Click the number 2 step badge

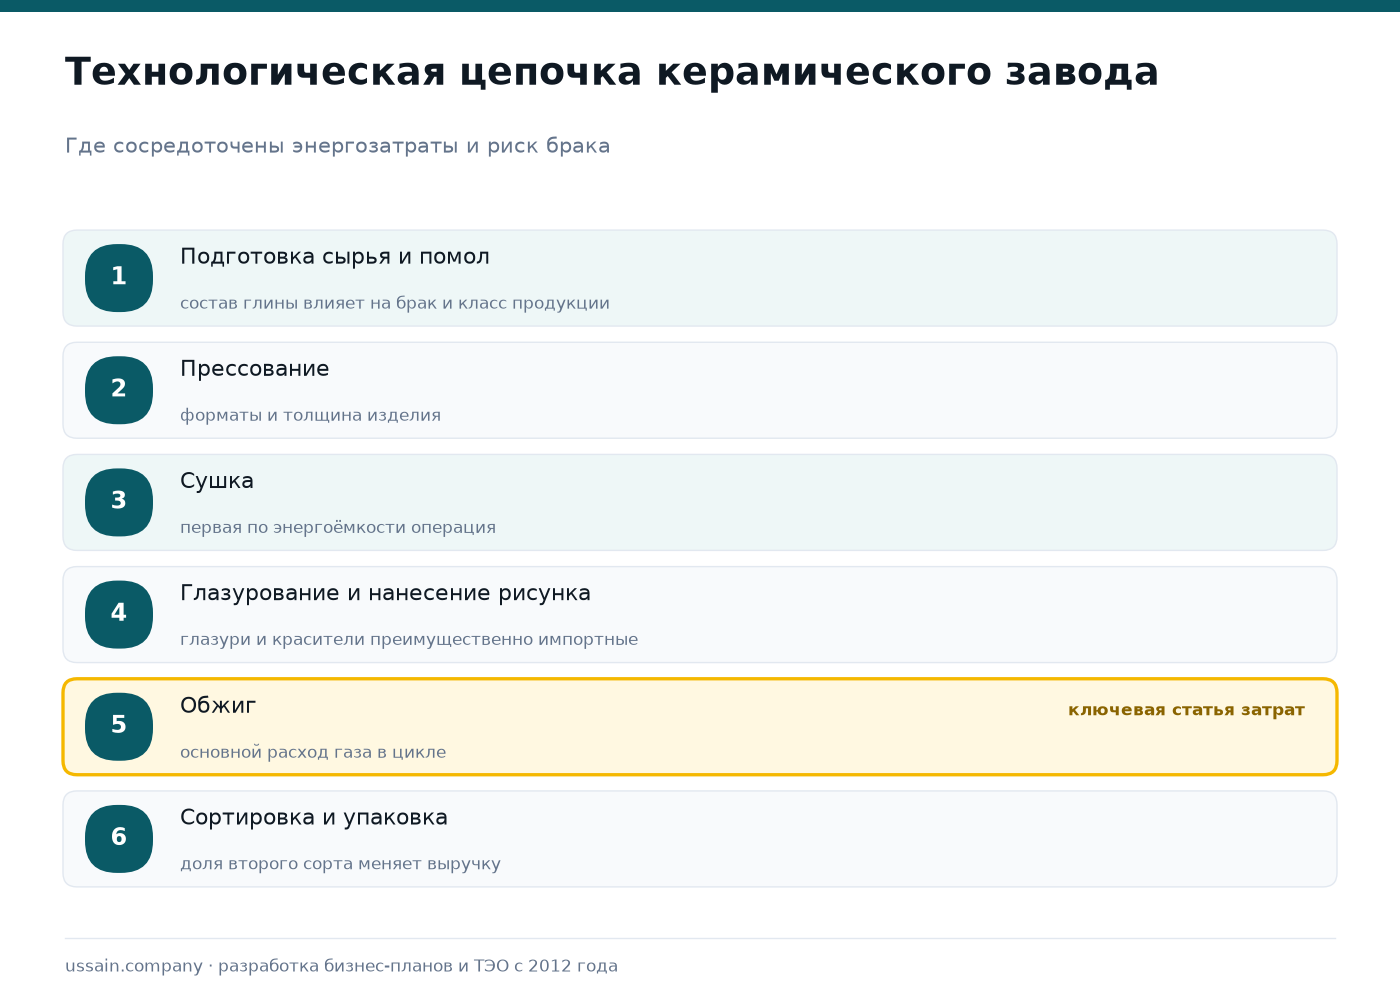(119, 390)
